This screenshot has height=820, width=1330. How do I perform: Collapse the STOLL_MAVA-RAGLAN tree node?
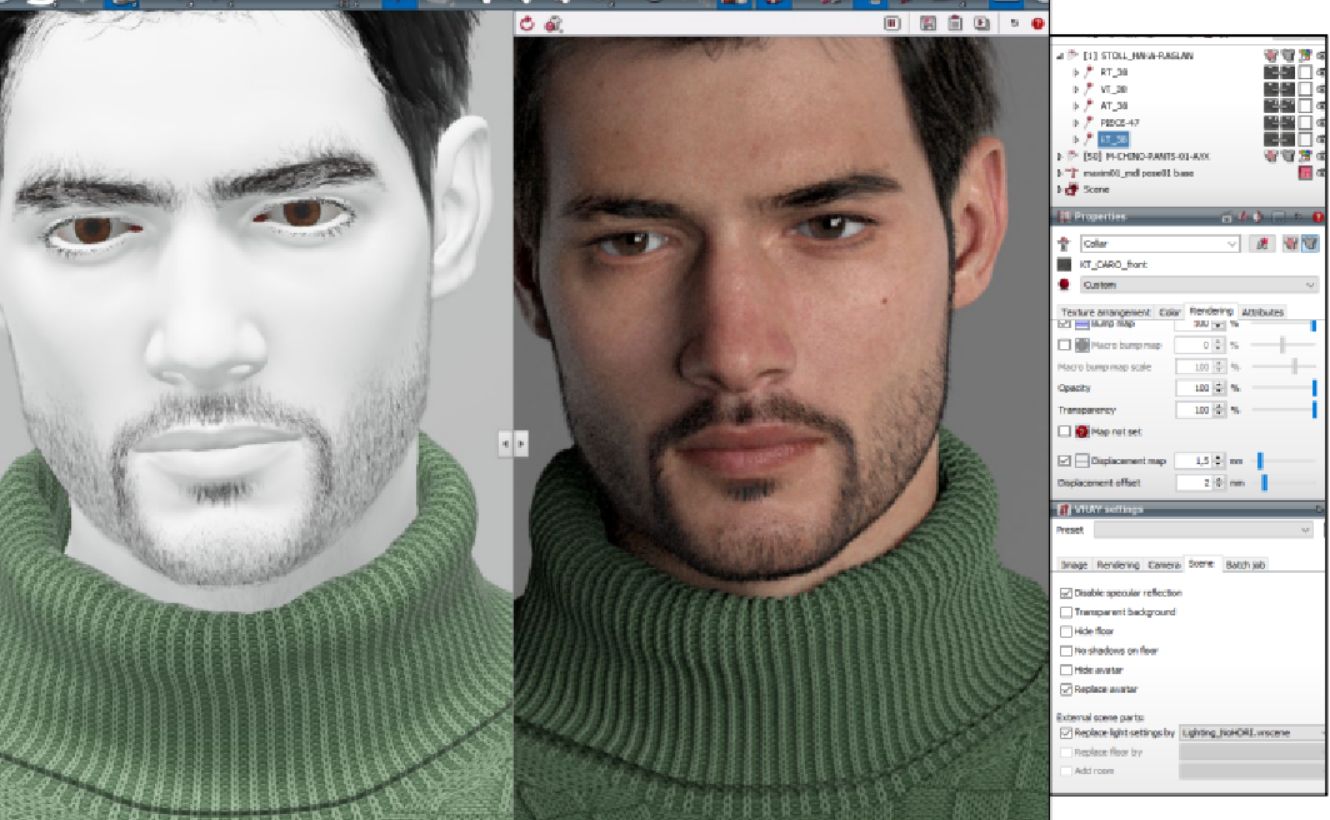point(1061,56)
